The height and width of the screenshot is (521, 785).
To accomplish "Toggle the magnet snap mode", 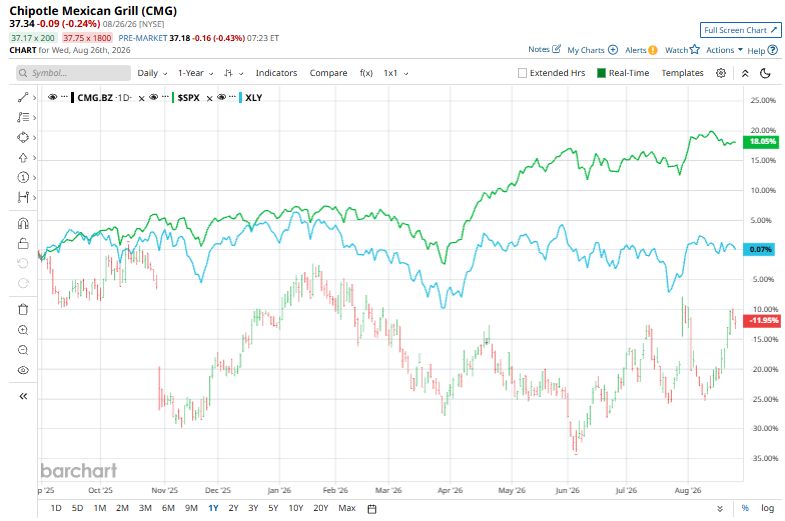I will [23, 223].
